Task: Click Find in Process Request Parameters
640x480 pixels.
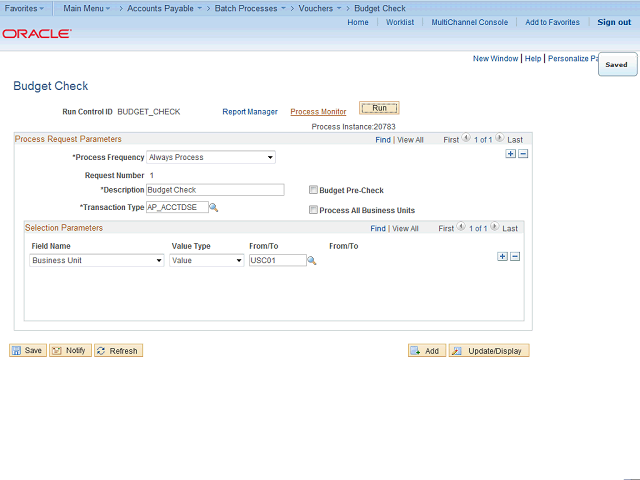Action: click(x=383, y=140)
